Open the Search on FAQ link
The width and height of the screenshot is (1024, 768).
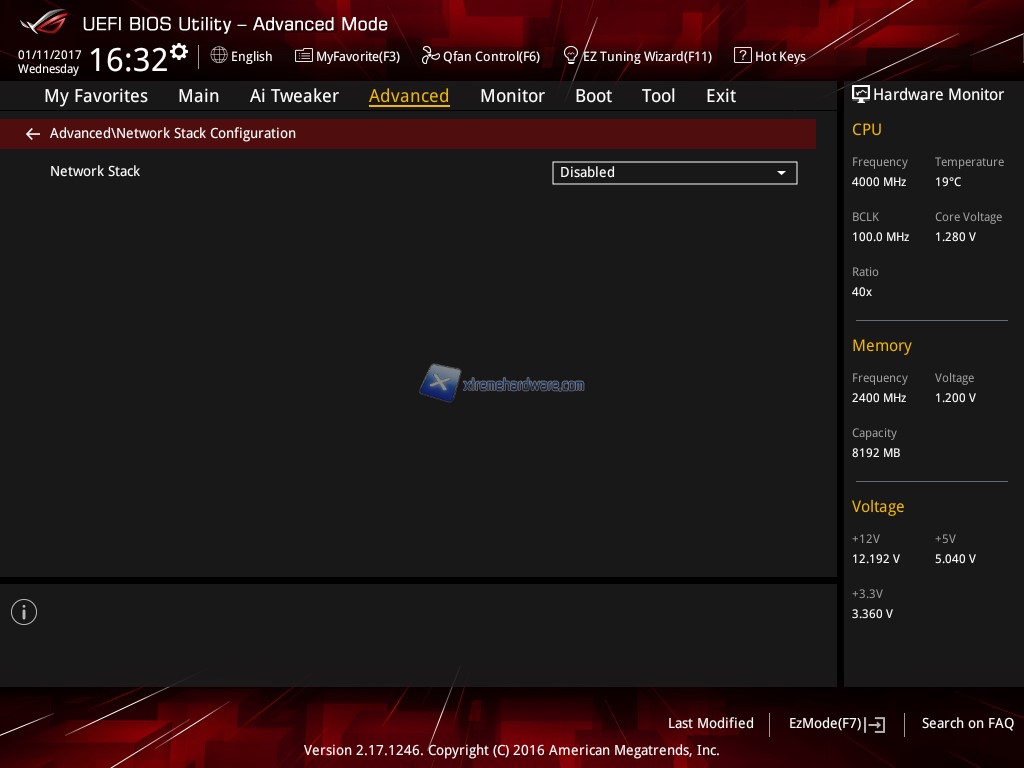click(967, 723)
